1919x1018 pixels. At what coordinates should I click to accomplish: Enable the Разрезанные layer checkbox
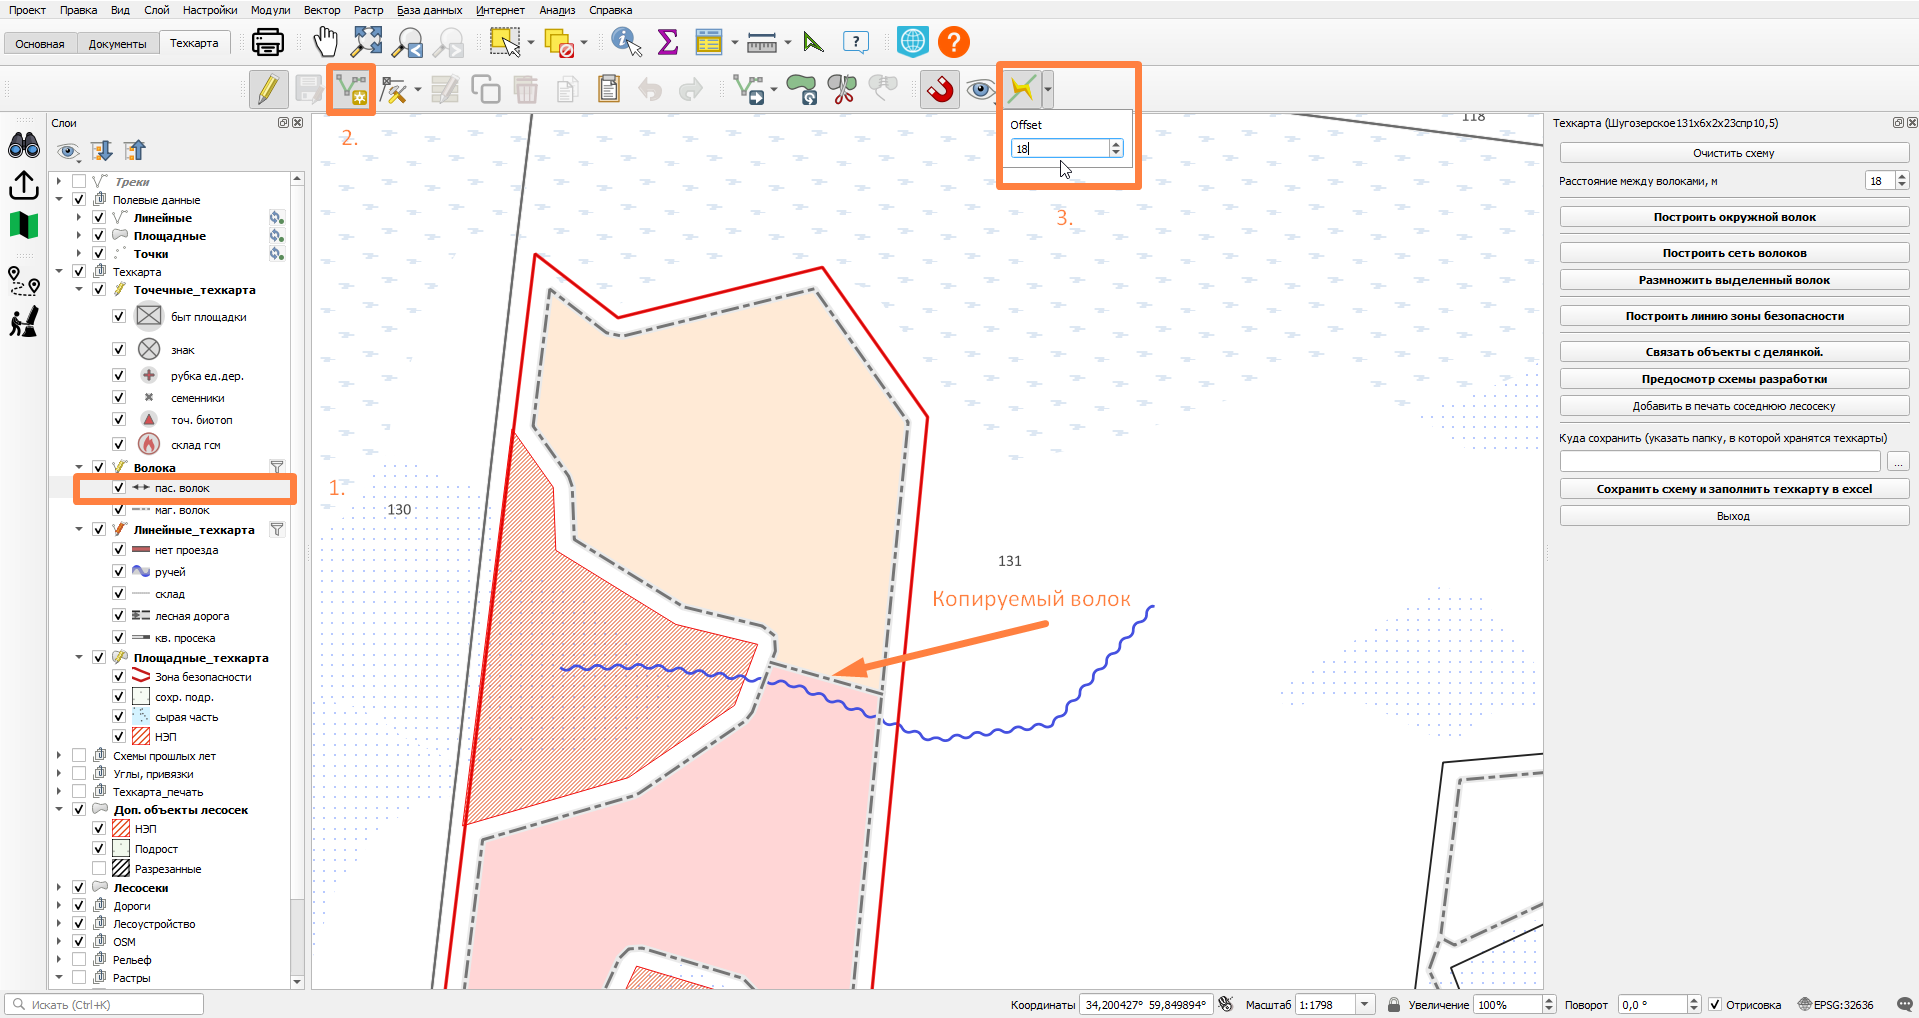[99, 869]
